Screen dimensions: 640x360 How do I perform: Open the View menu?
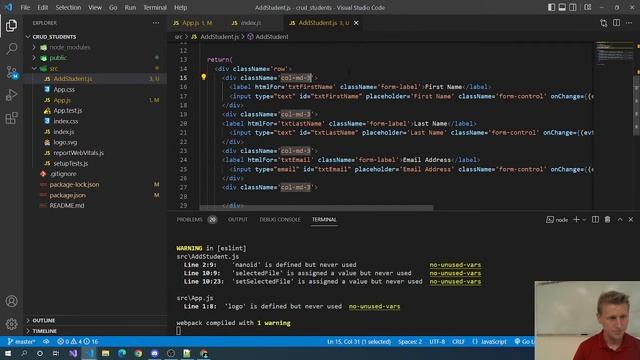(95, 7)
